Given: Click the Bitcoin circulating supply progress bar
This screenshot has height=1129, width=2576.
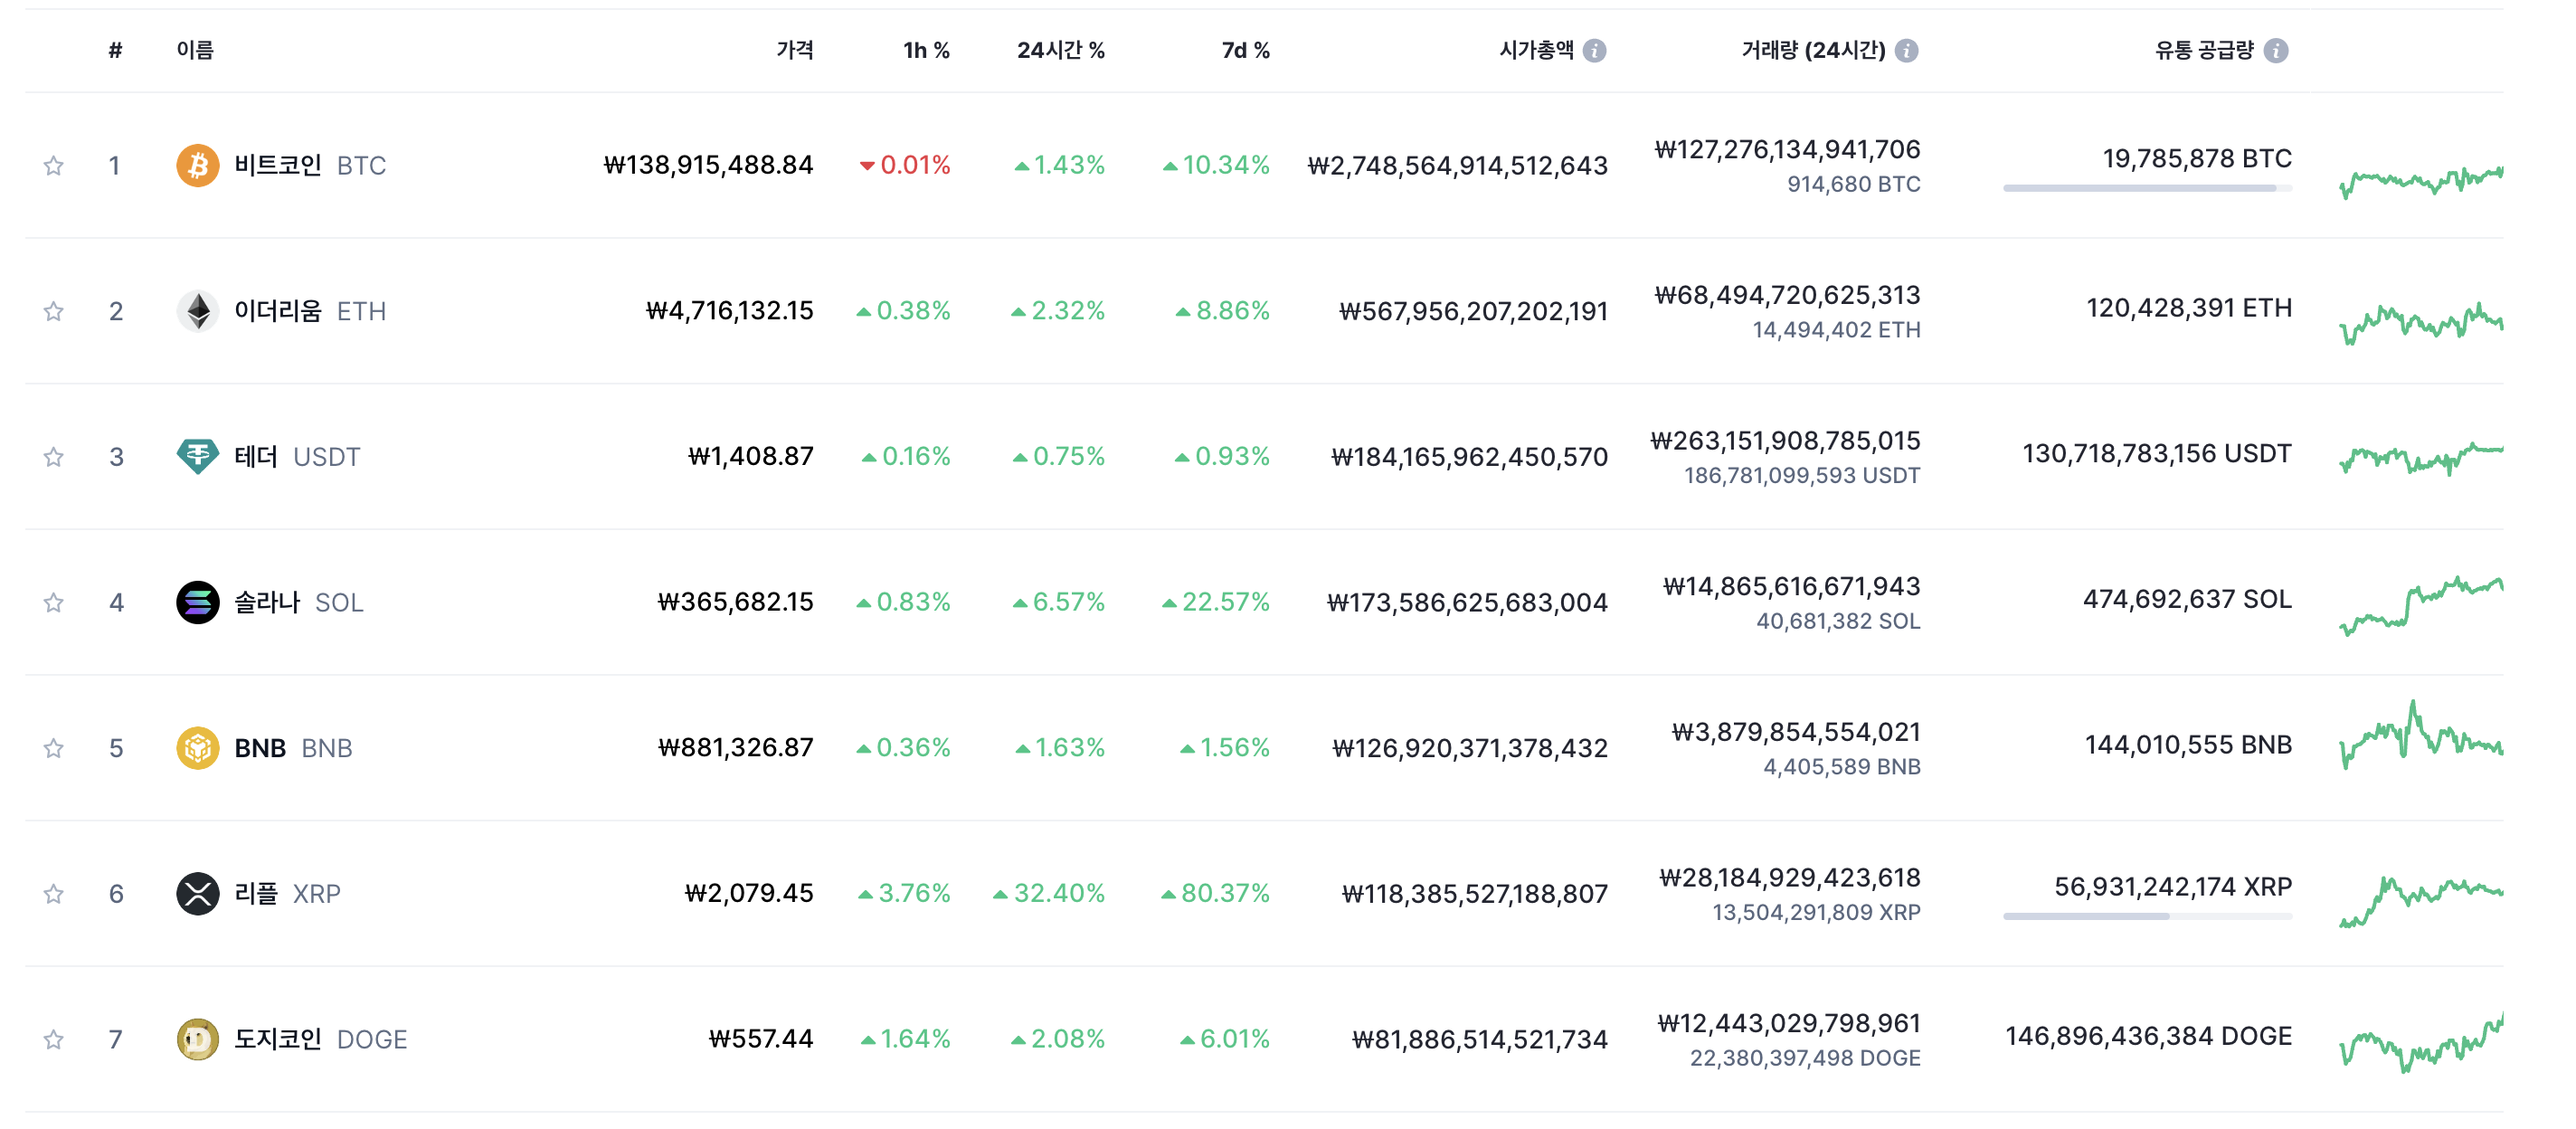Looking at the screenshot, I should (x=2147, y=188).
